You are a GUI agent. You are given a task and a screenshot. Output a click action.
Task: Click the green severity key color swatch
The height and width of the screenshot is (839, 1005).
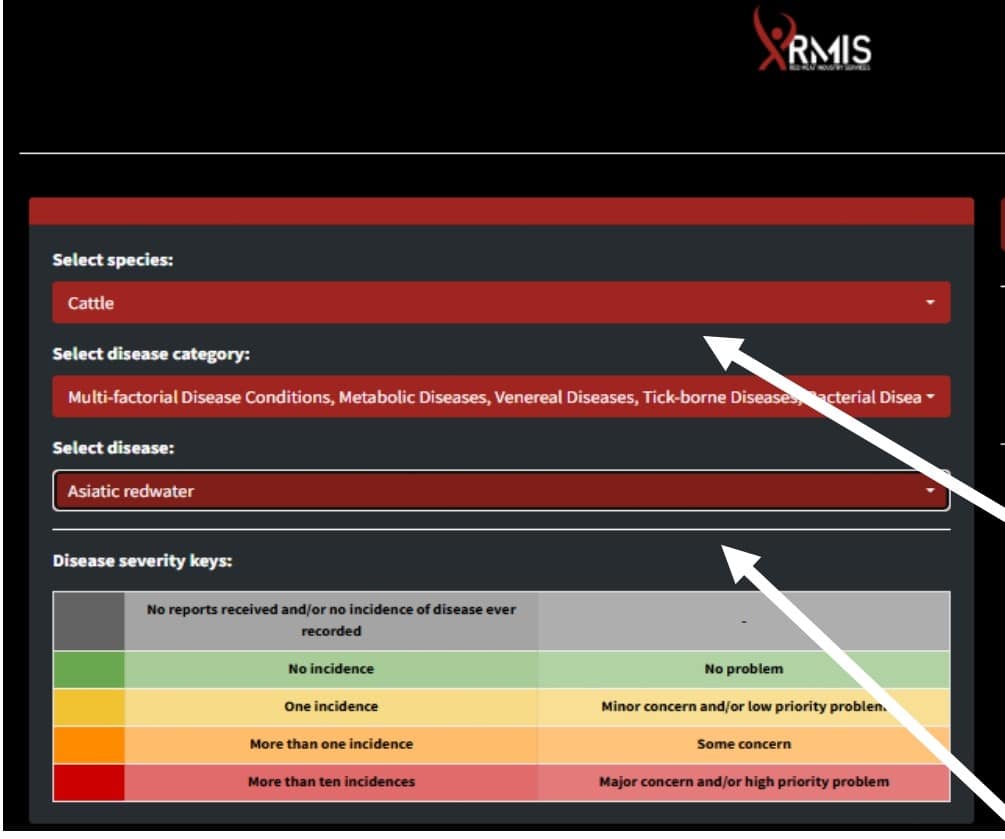point(89,669)
